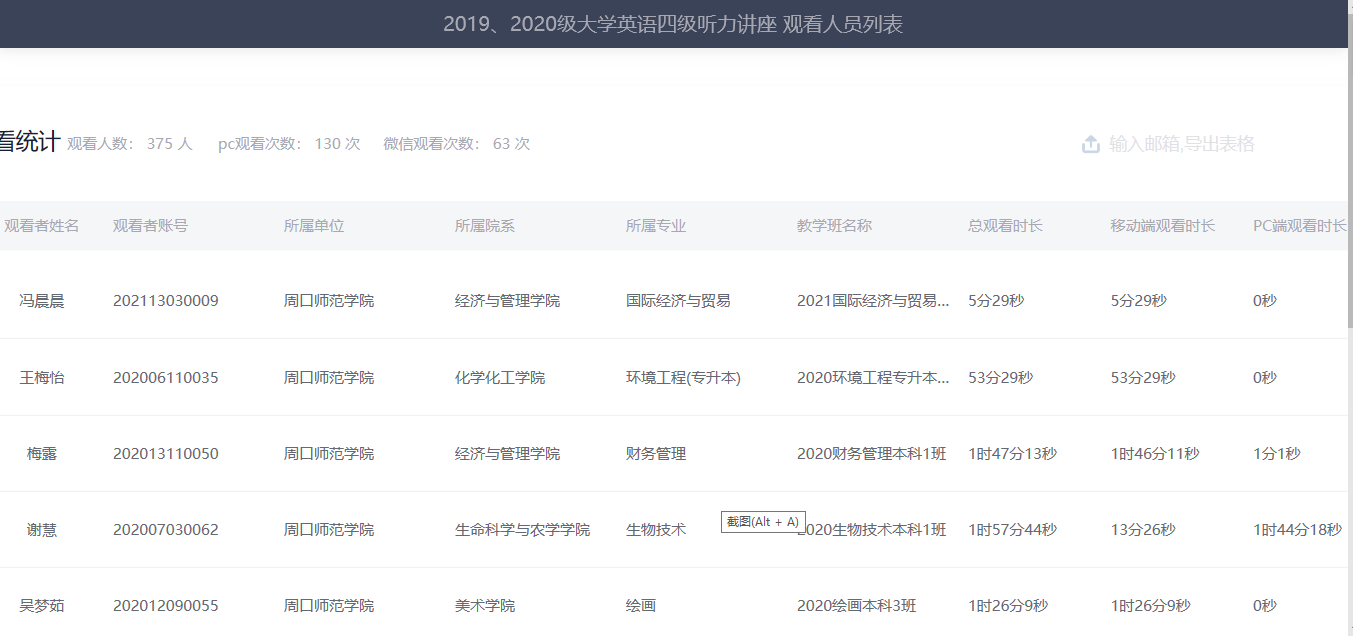The width and height of the screenshot is (1353, 636).
Task: Click mobile duration 13分26秒
Action: pos(1143,530)
